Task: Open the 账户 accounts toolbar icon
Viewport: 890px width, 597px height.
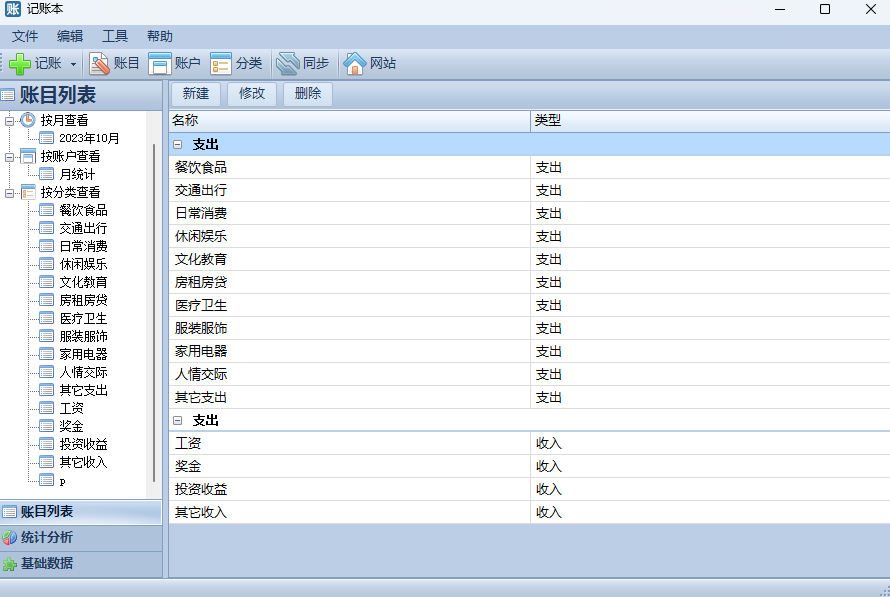Action: [160, 64]
